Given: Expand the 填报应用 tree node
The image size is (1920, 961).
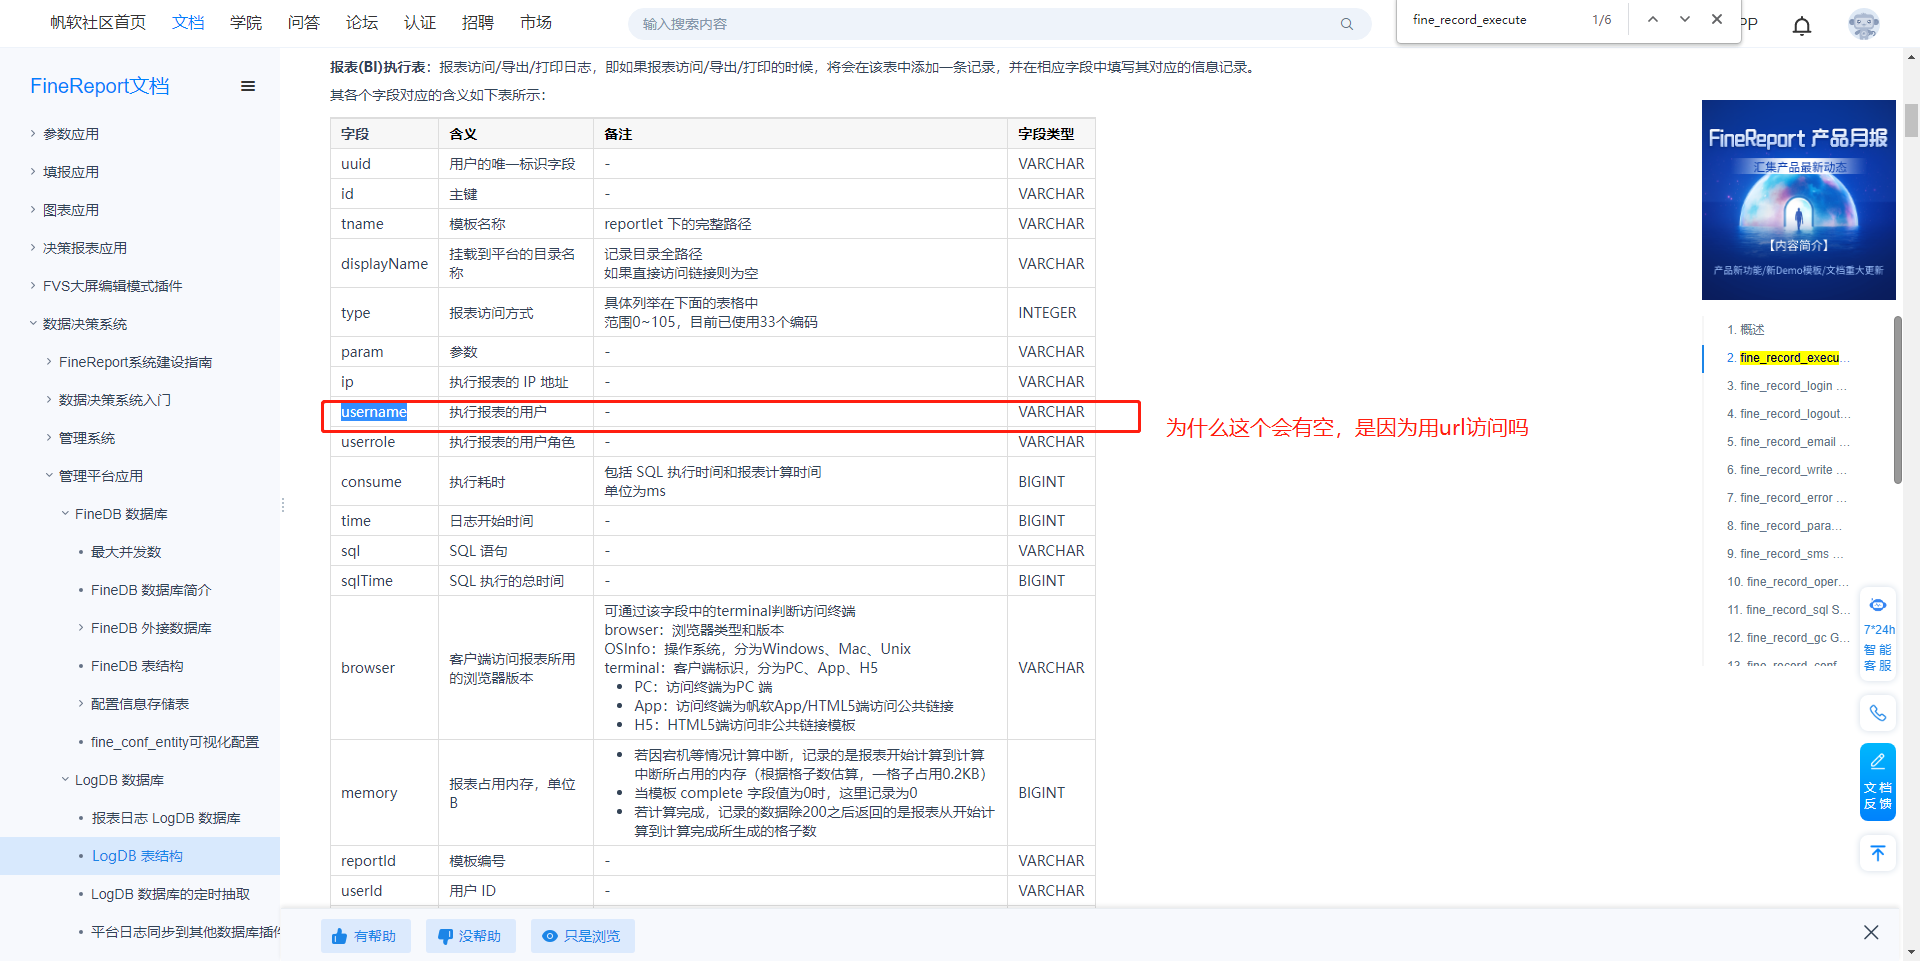Looking at the screenshot, I should (33, 172).
